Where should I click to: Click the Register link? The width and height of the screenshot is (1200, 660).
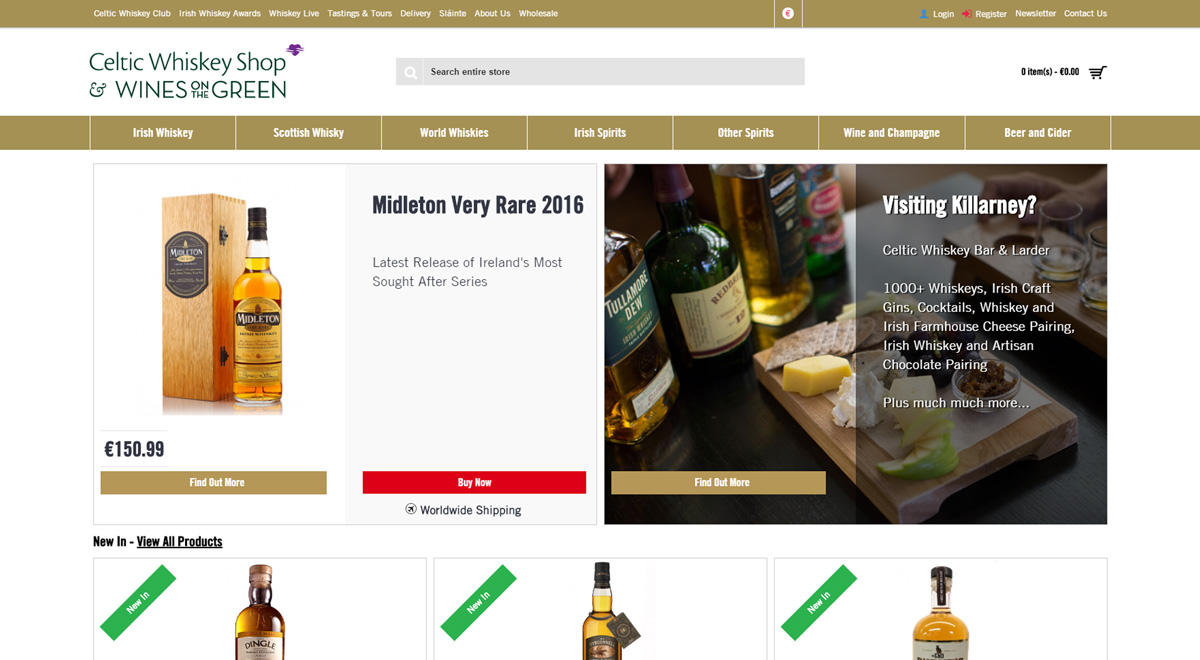click(x=991, y=14)
